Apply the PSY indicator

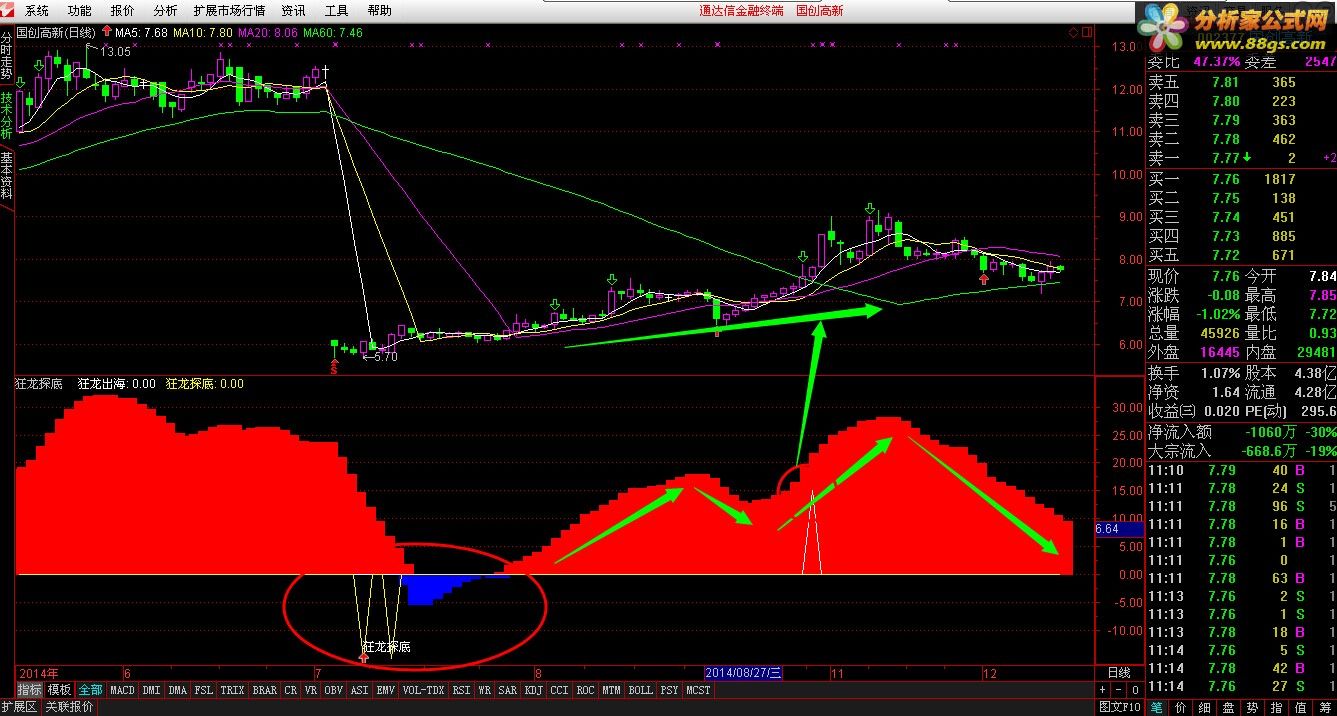click(669, 690)
